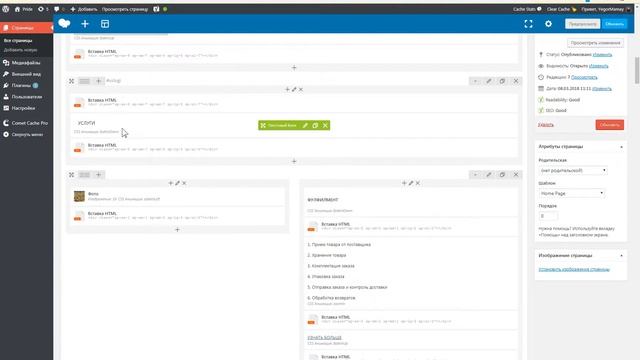Delete column inside #uslugi row
Screen dimensions: 640x360
coord(301,89)
